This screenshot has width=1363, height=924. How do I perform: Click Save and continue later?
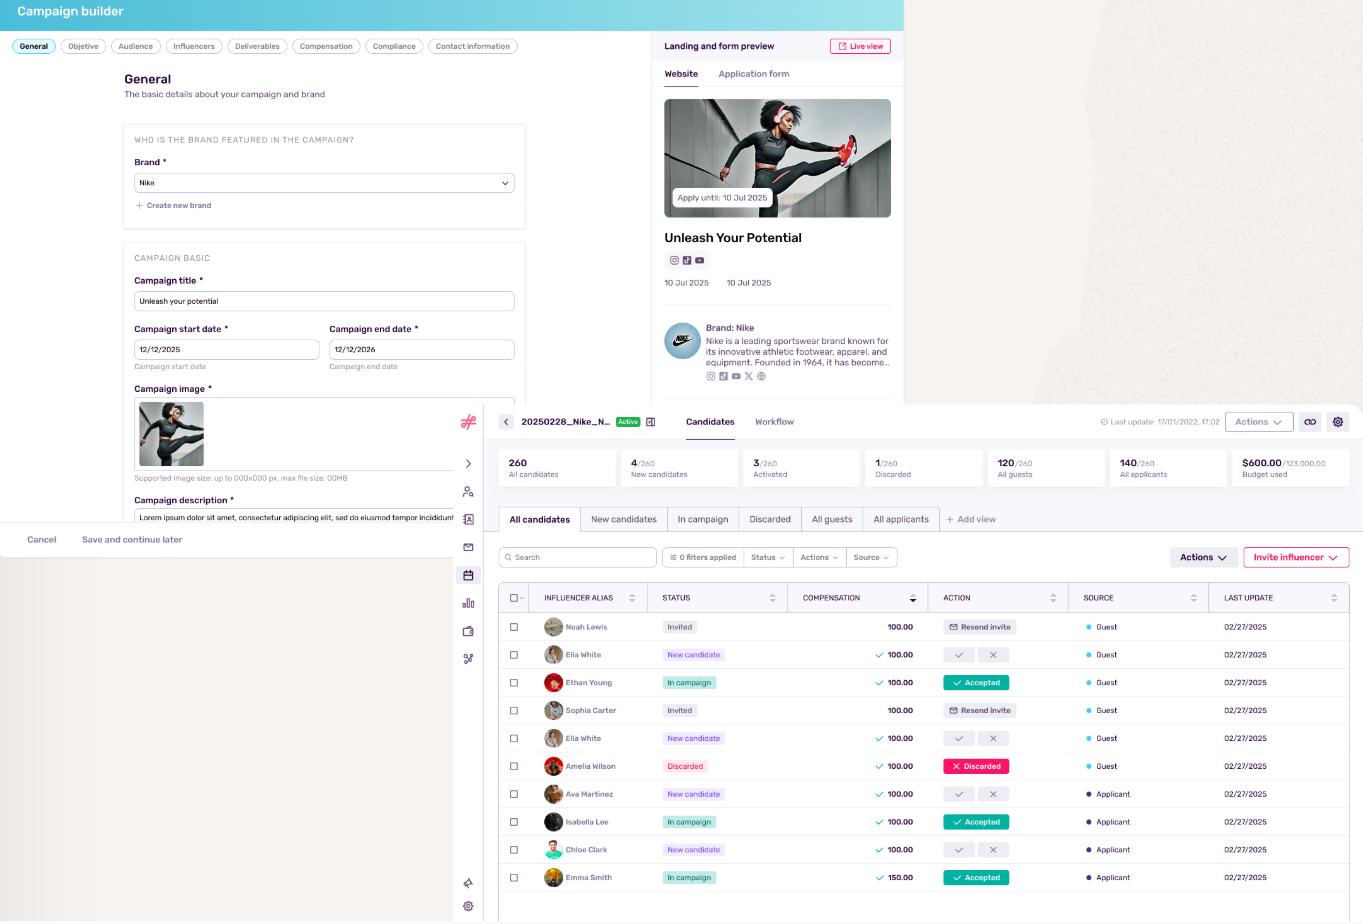(132, 539)
